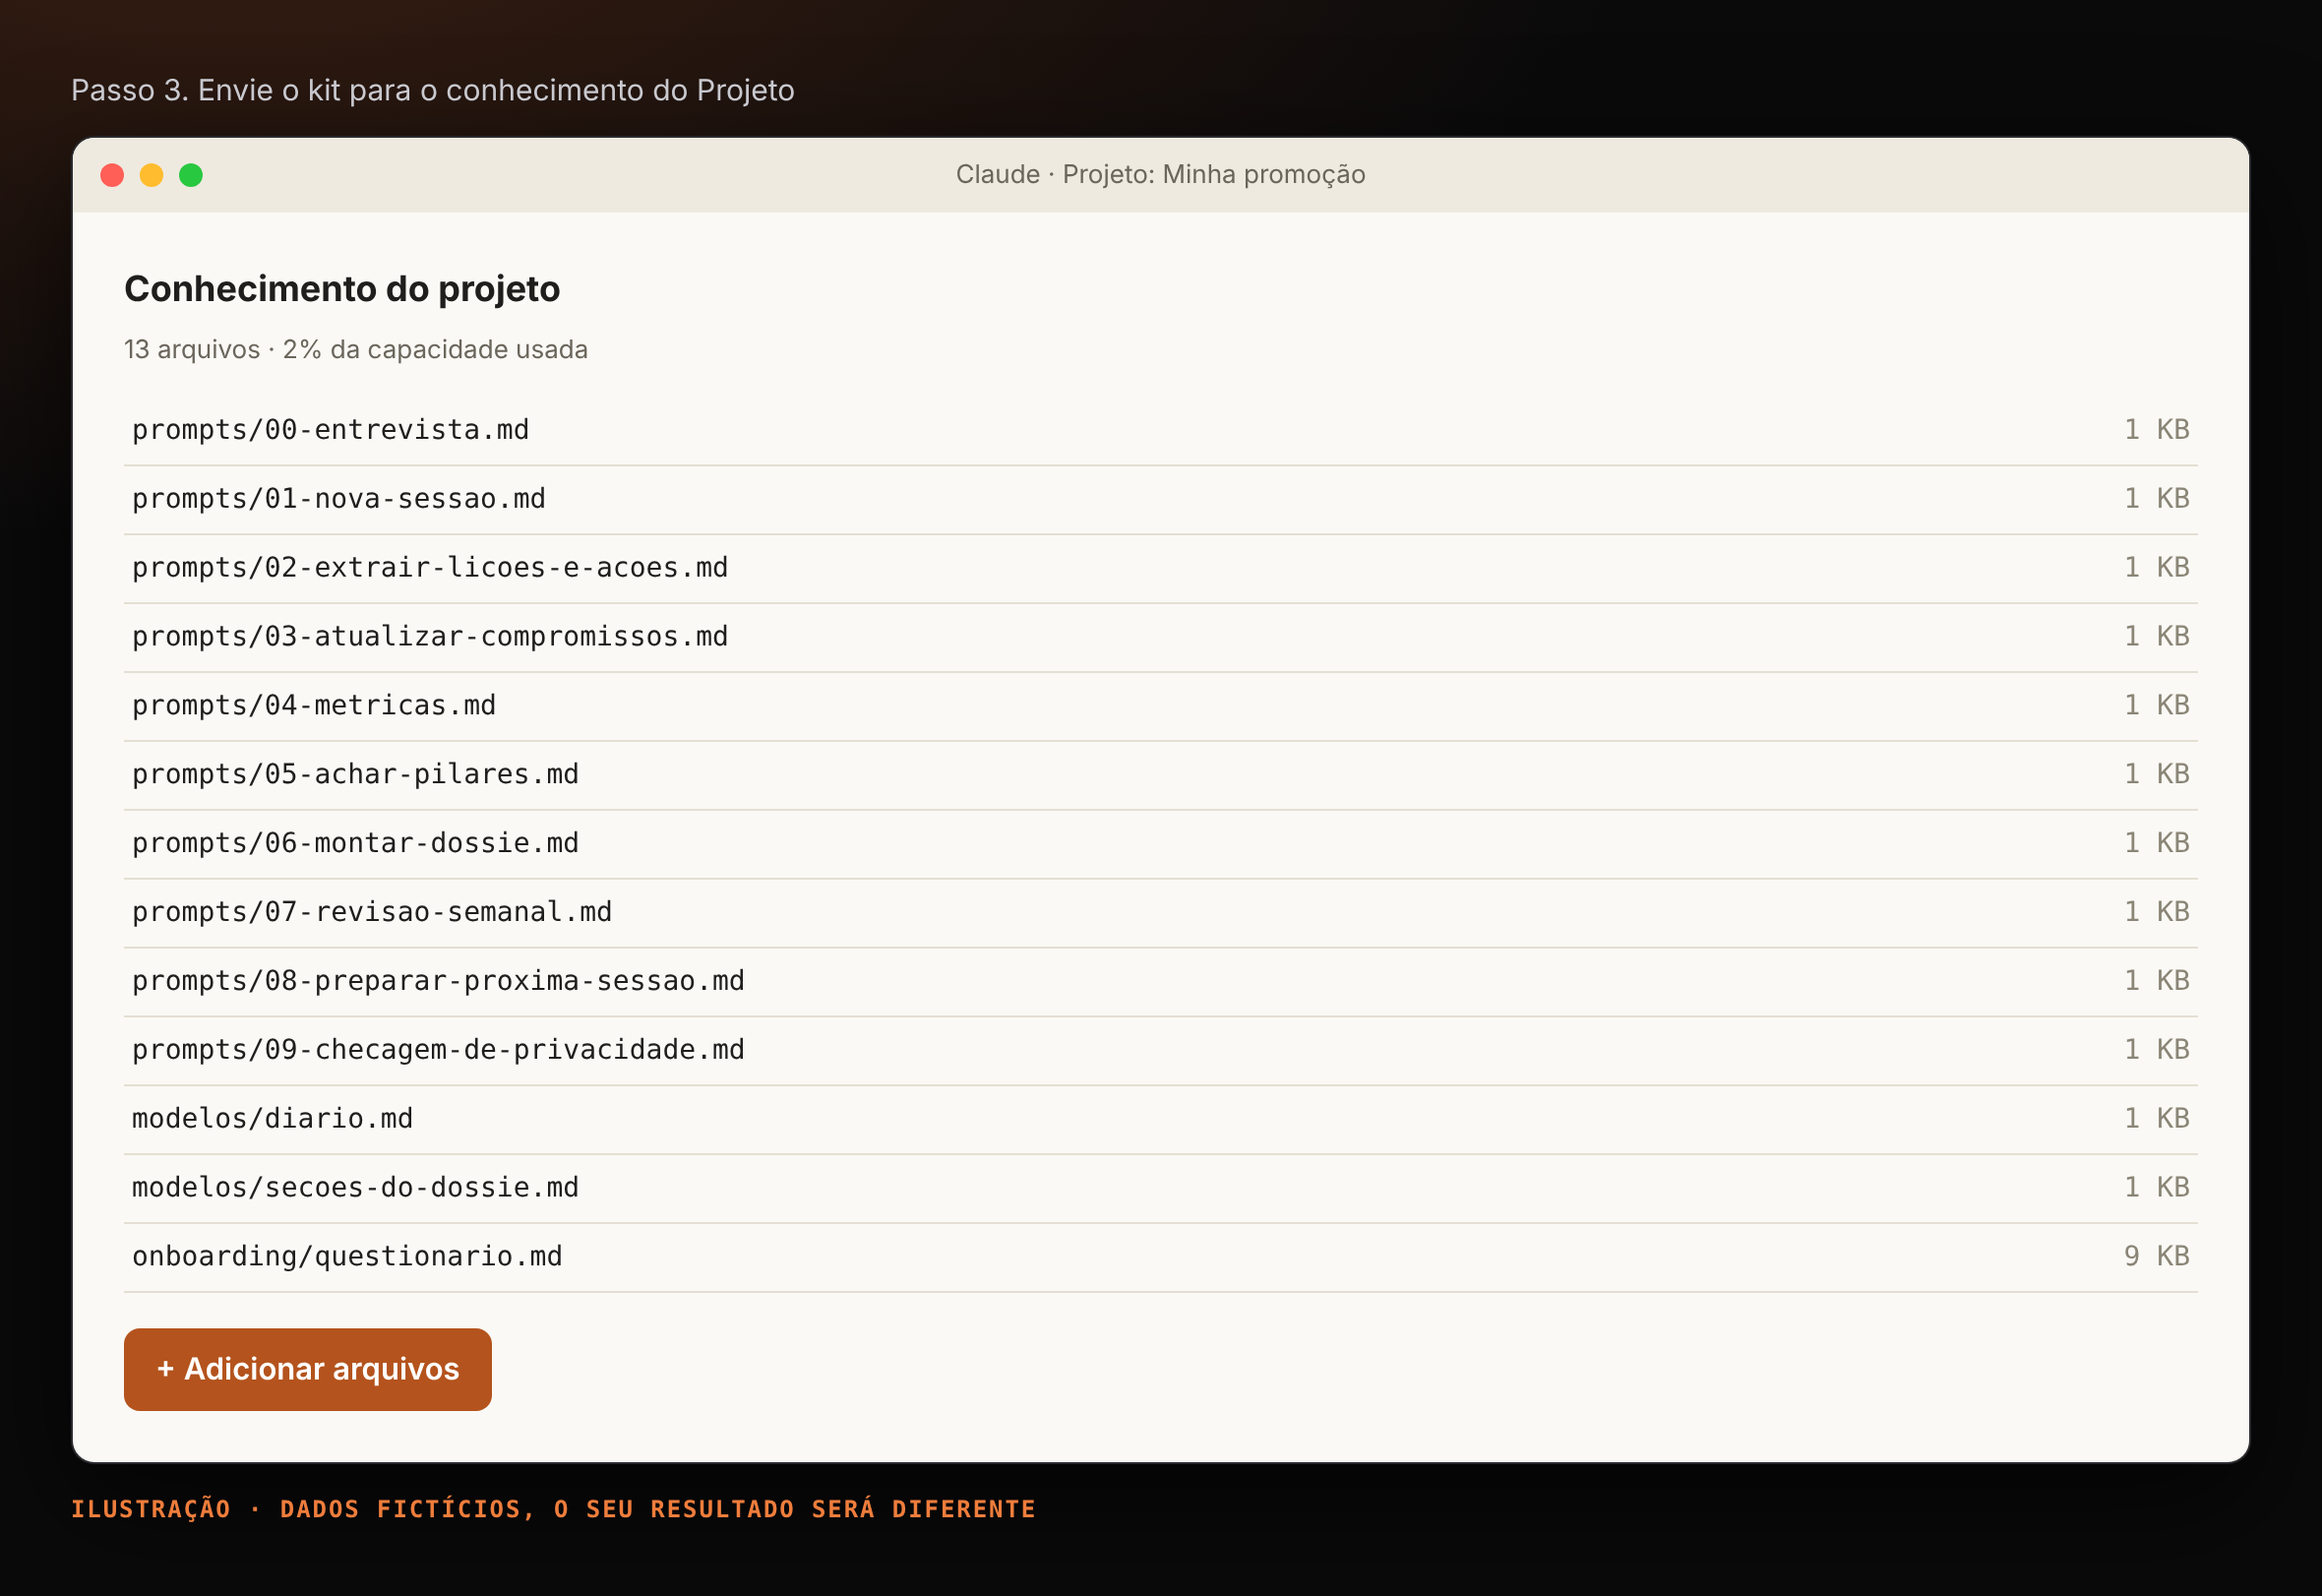This screenshot has height=1596, width=2322.
Task: Select the modelos/diario.md file
Action: [1160, 1121]
